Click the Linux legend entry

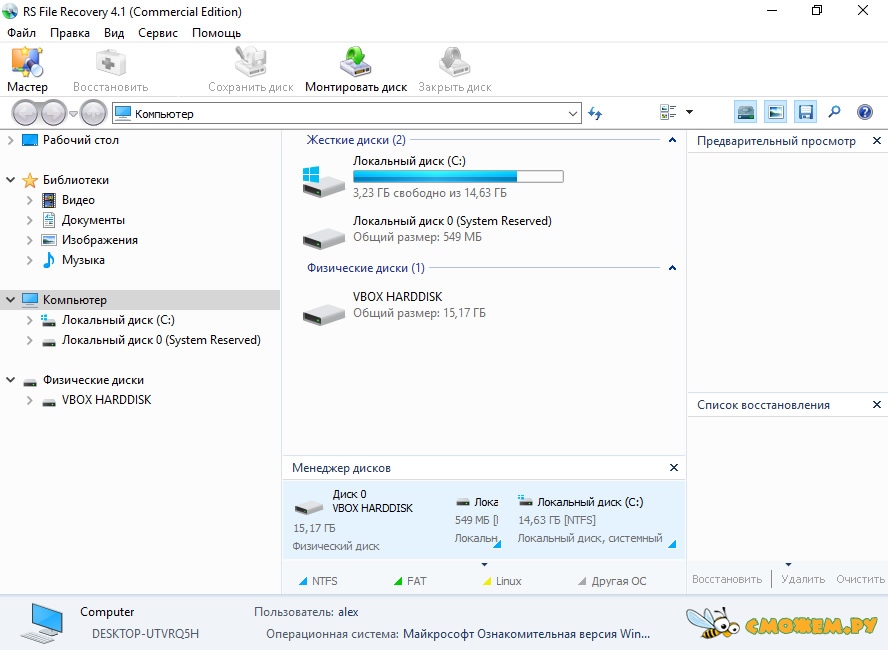coord(502,581)
